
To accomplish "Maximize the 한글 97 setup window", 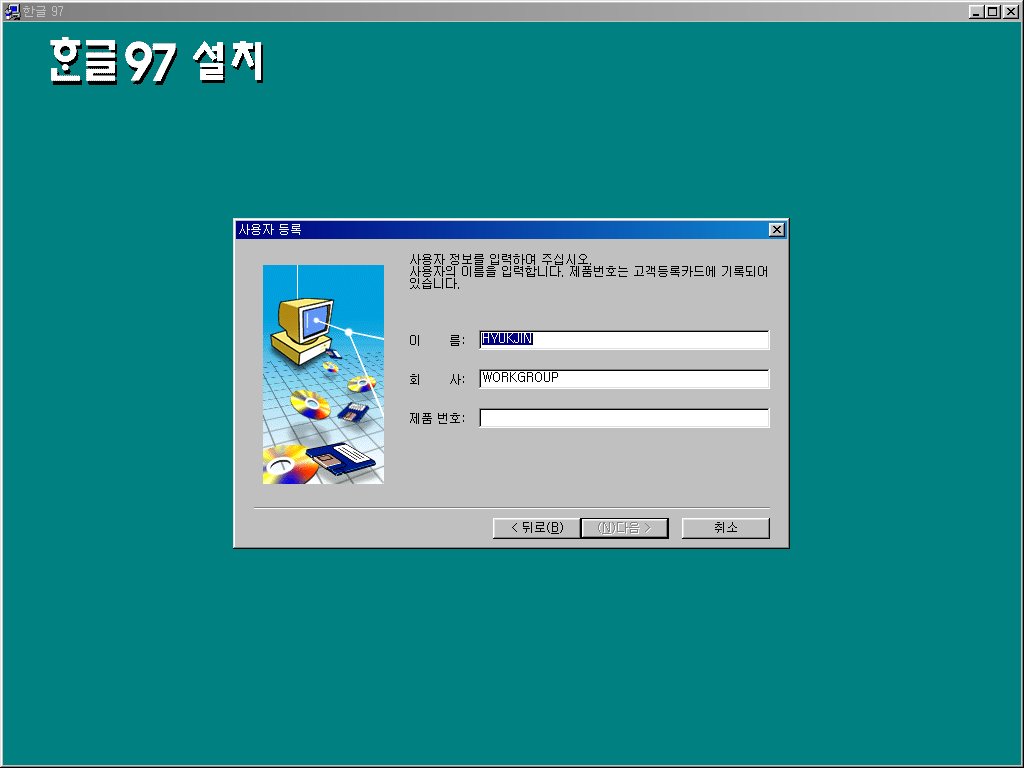I will (992, 12).
